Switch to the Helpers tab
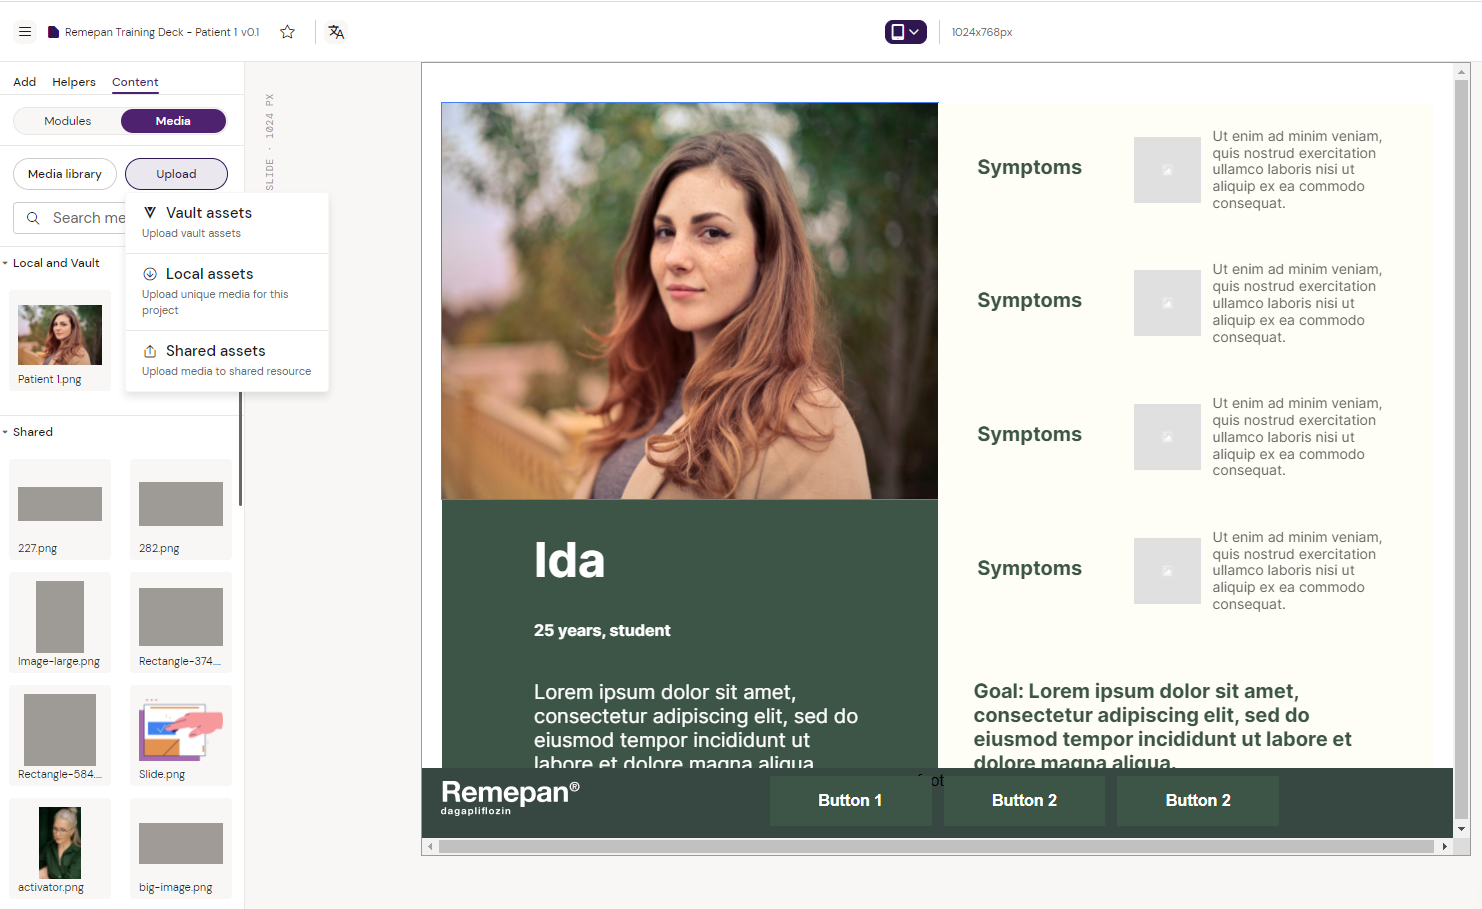This screenshot has width=1482, height=909. 74,82
